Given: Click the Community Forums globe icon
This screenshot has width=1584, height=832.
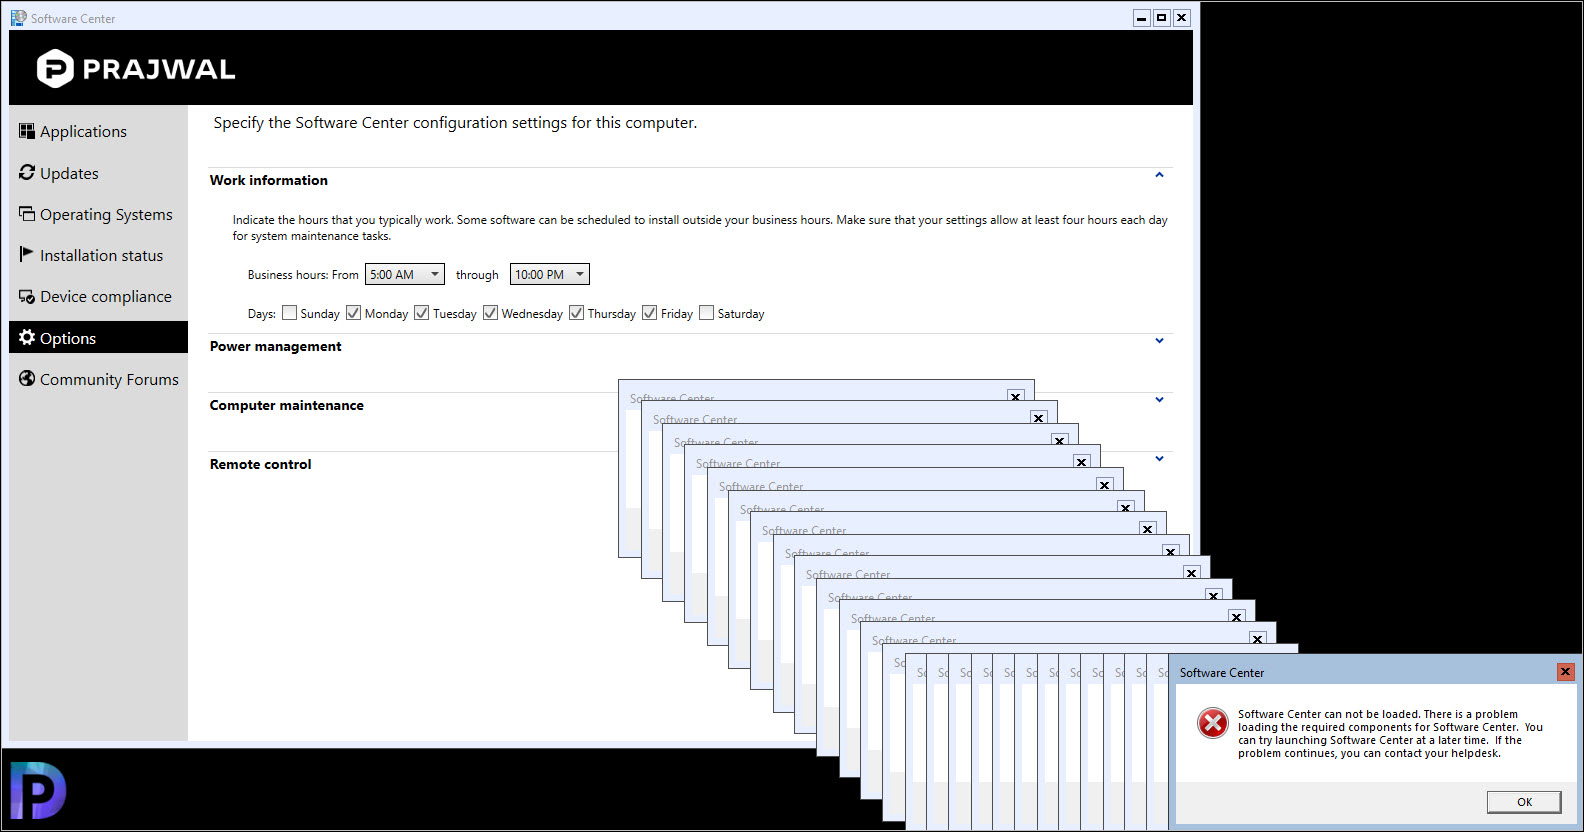Looking at the screenshot, I should [27, 379].
